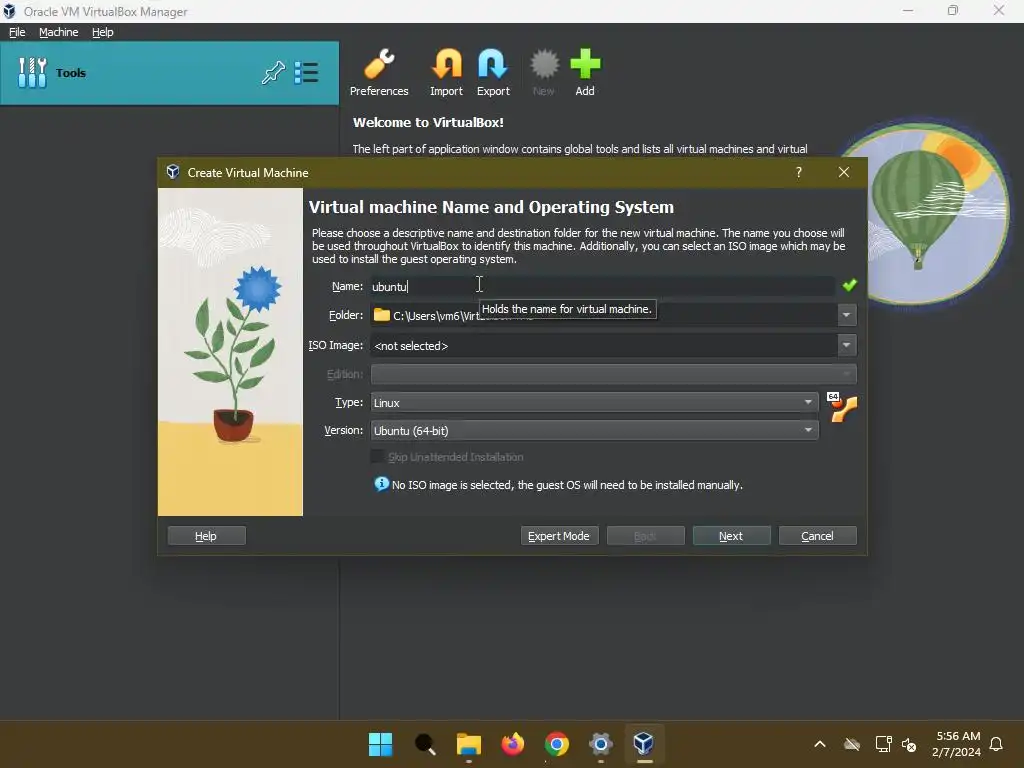1024x768 pixels.
Task: Open the Type dropdown showing Linux
Action: 594,402
